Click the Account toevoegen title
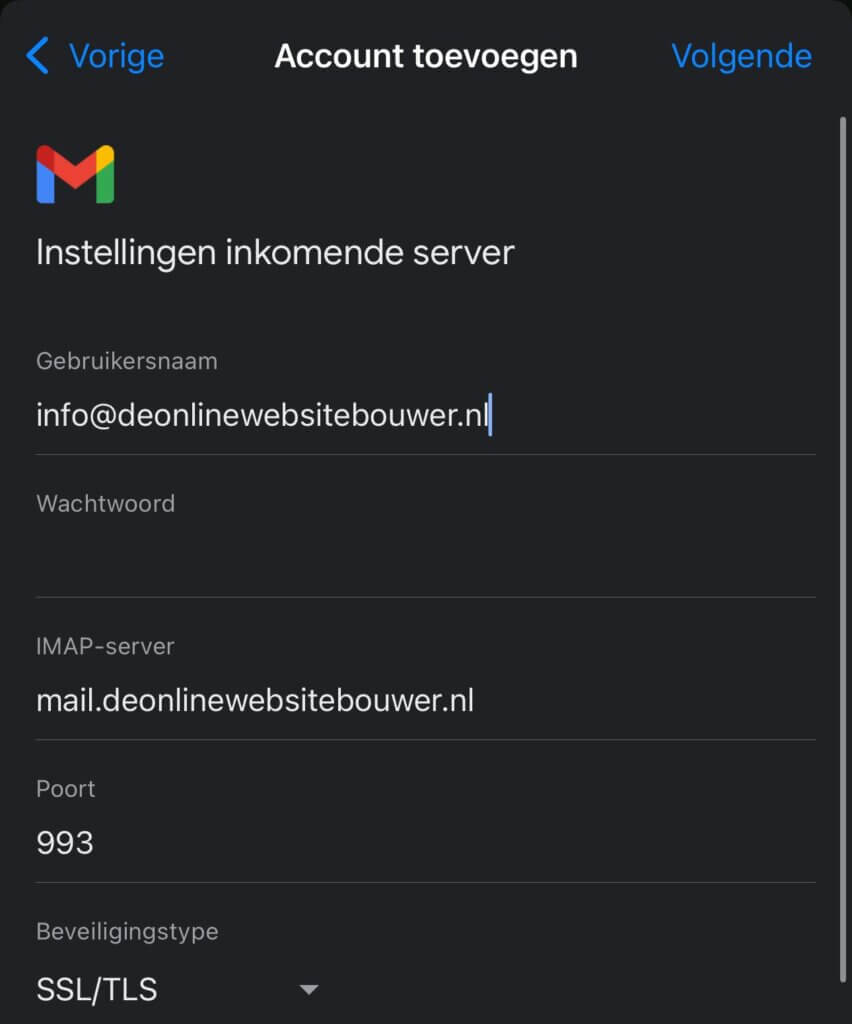Image resolution: width=852 pixels, height=1024 pixels. pyautogui.click(x=426, y=56)
